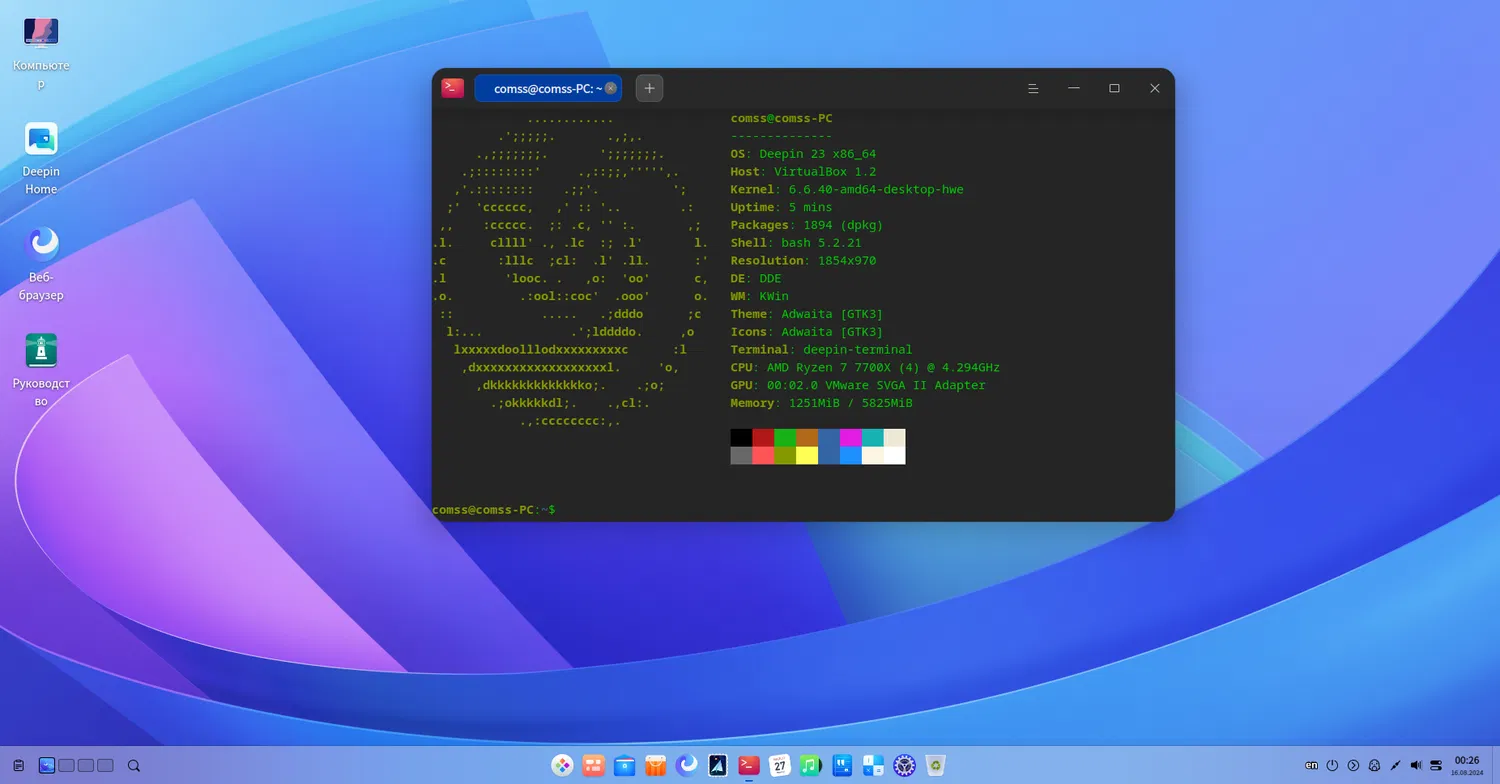Screen dimensions: 1500x784
Task: Expand the hidden tray icons arrow
Action: pos(1353,766)
